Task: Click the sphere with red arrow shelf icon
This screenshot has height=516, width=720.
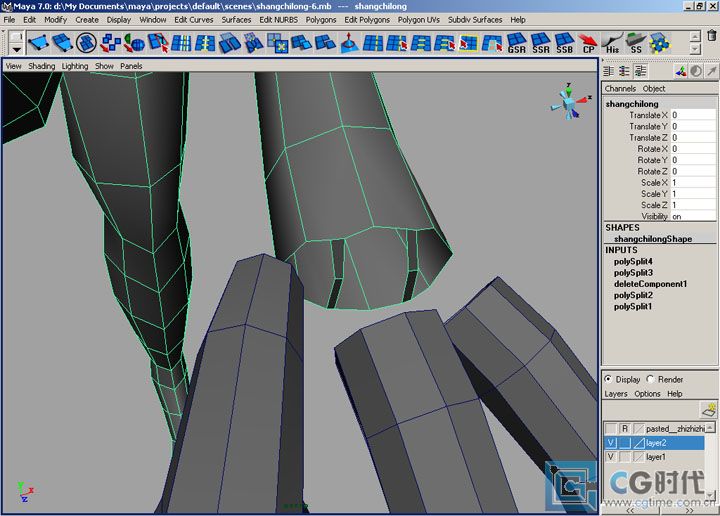Action: pyautogui.click(x=134, y=43)
